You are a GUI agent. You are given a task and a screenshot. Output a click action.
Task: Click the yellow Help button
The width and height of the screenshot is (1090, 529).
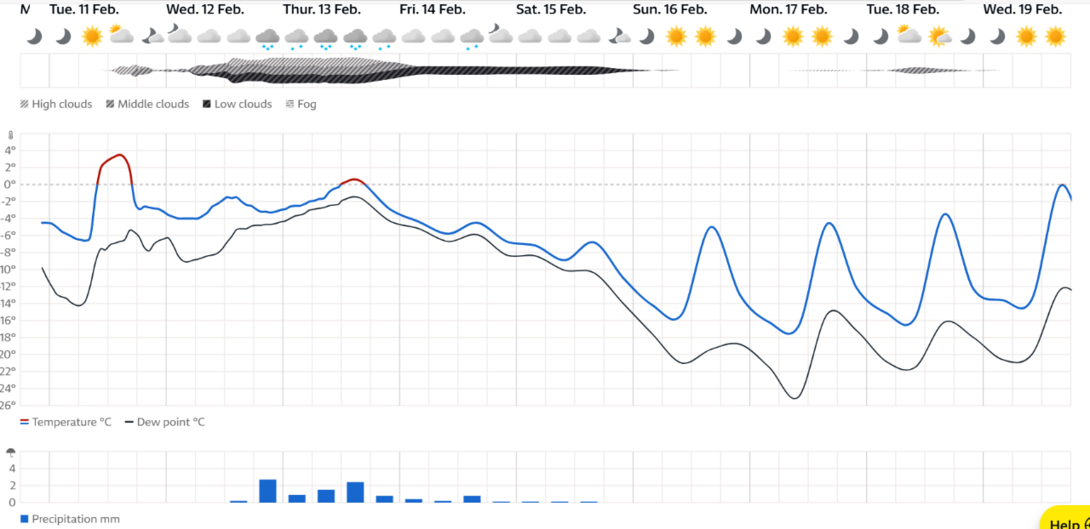coord(1067,523)
